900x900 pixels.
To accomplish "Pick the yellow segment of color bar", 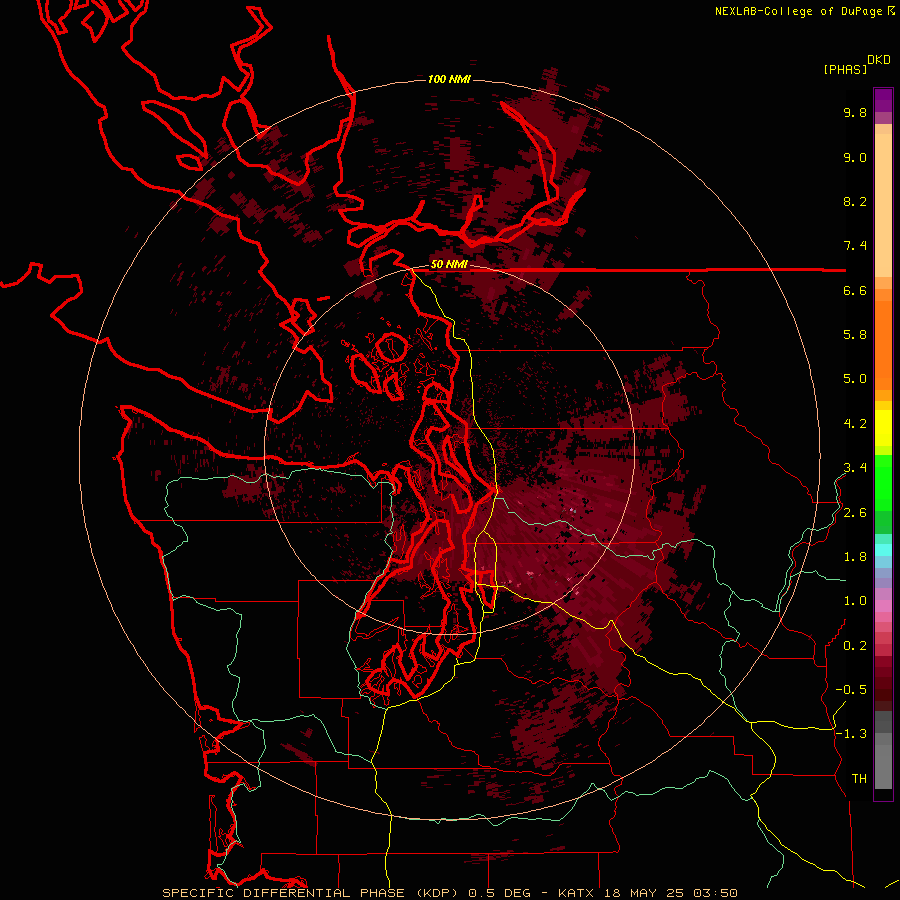I will click(x=883, y=428).
